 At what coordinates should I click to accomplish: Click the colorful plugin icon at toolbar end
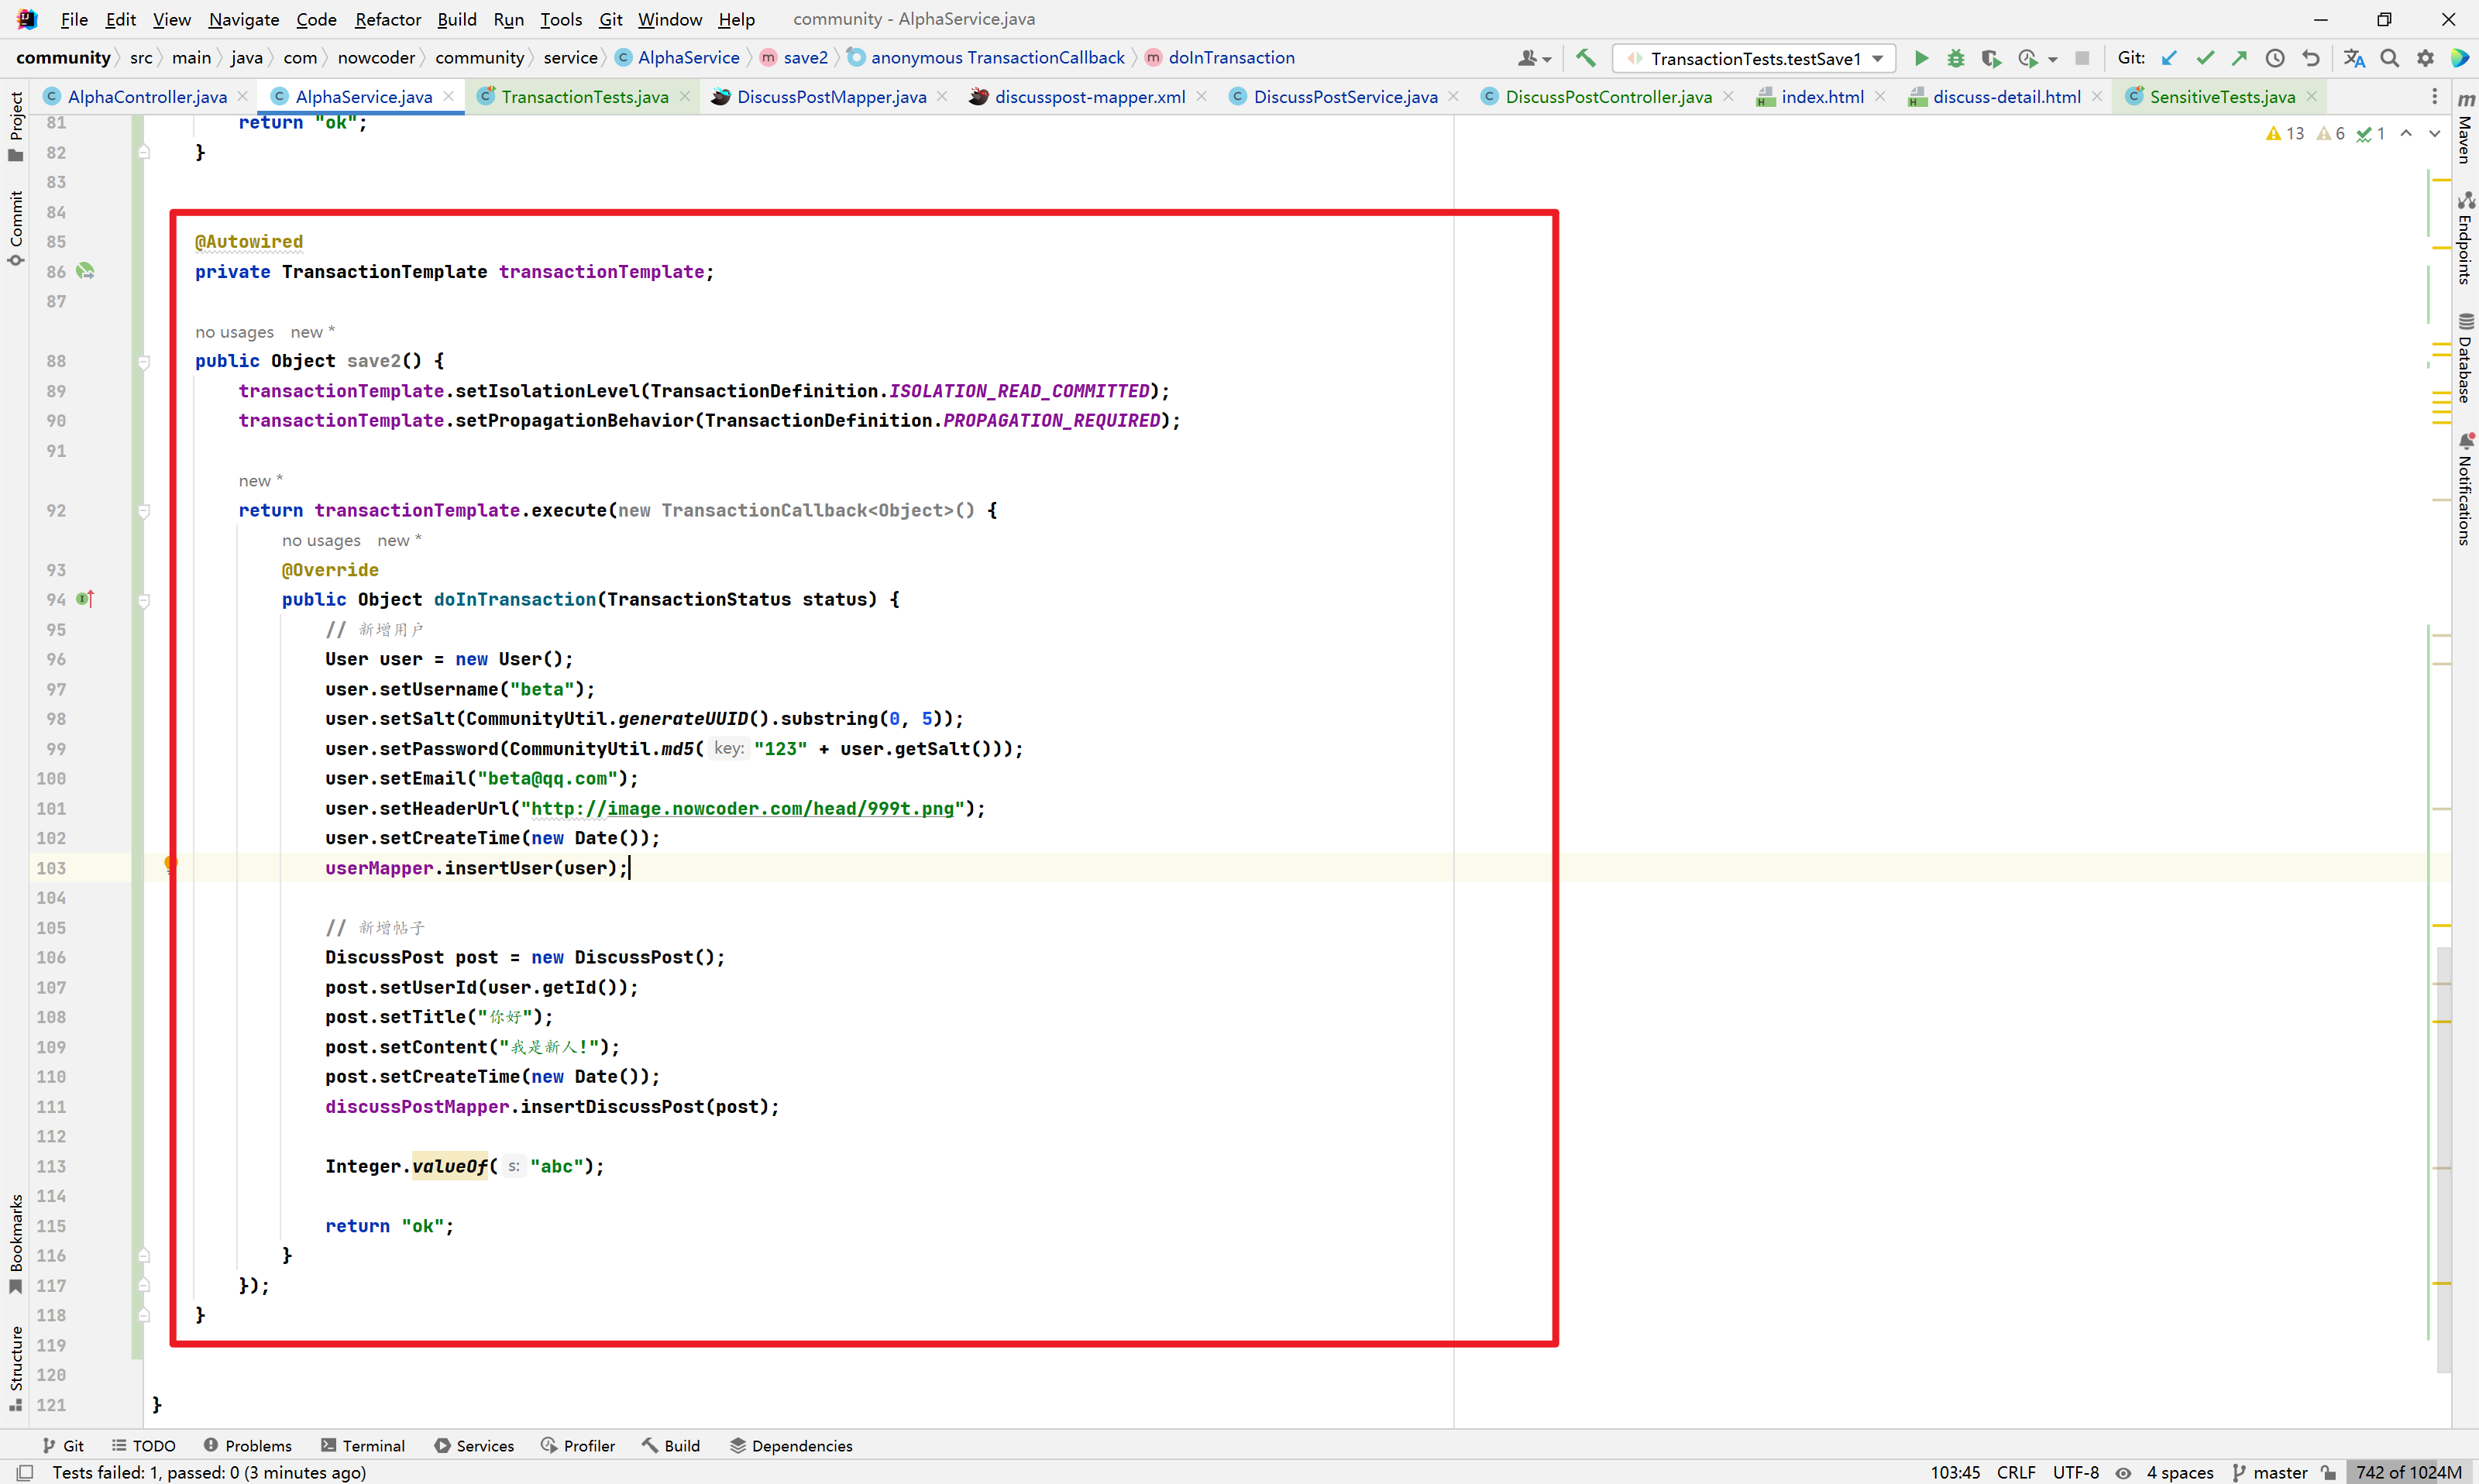(x=2459, y=58)
